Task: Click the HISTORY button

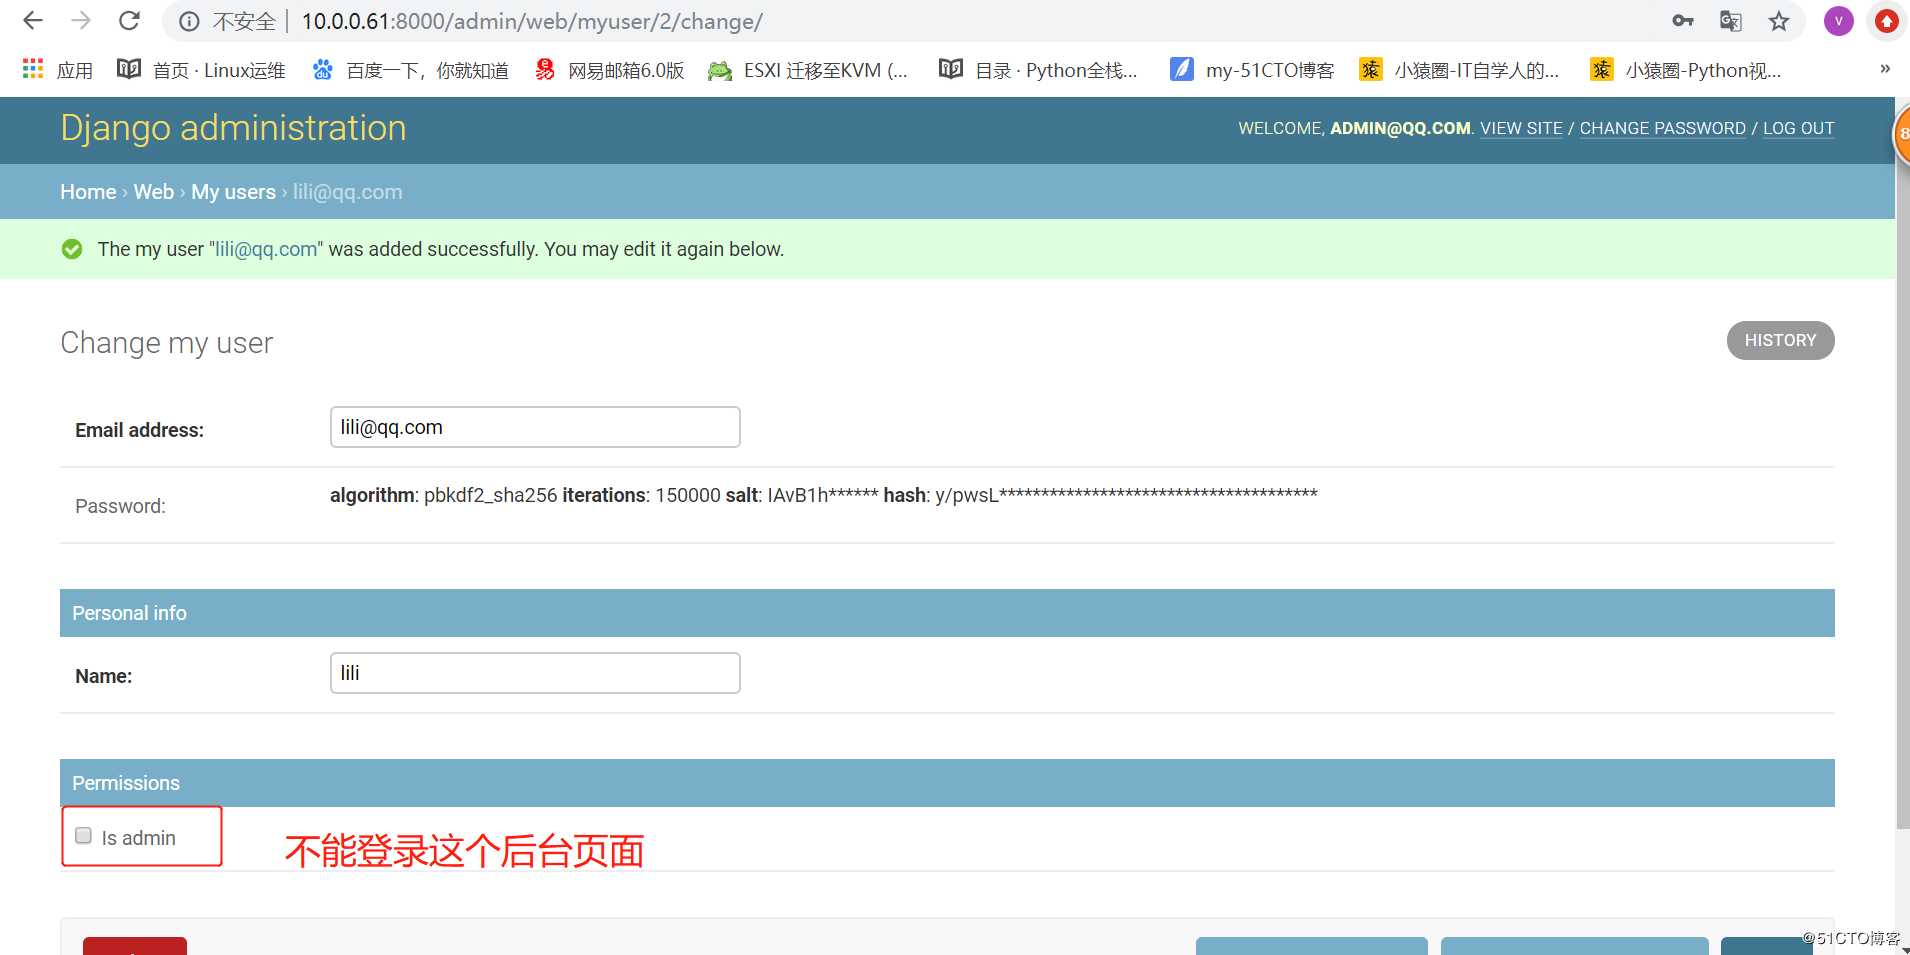Action: [1780, 340]
